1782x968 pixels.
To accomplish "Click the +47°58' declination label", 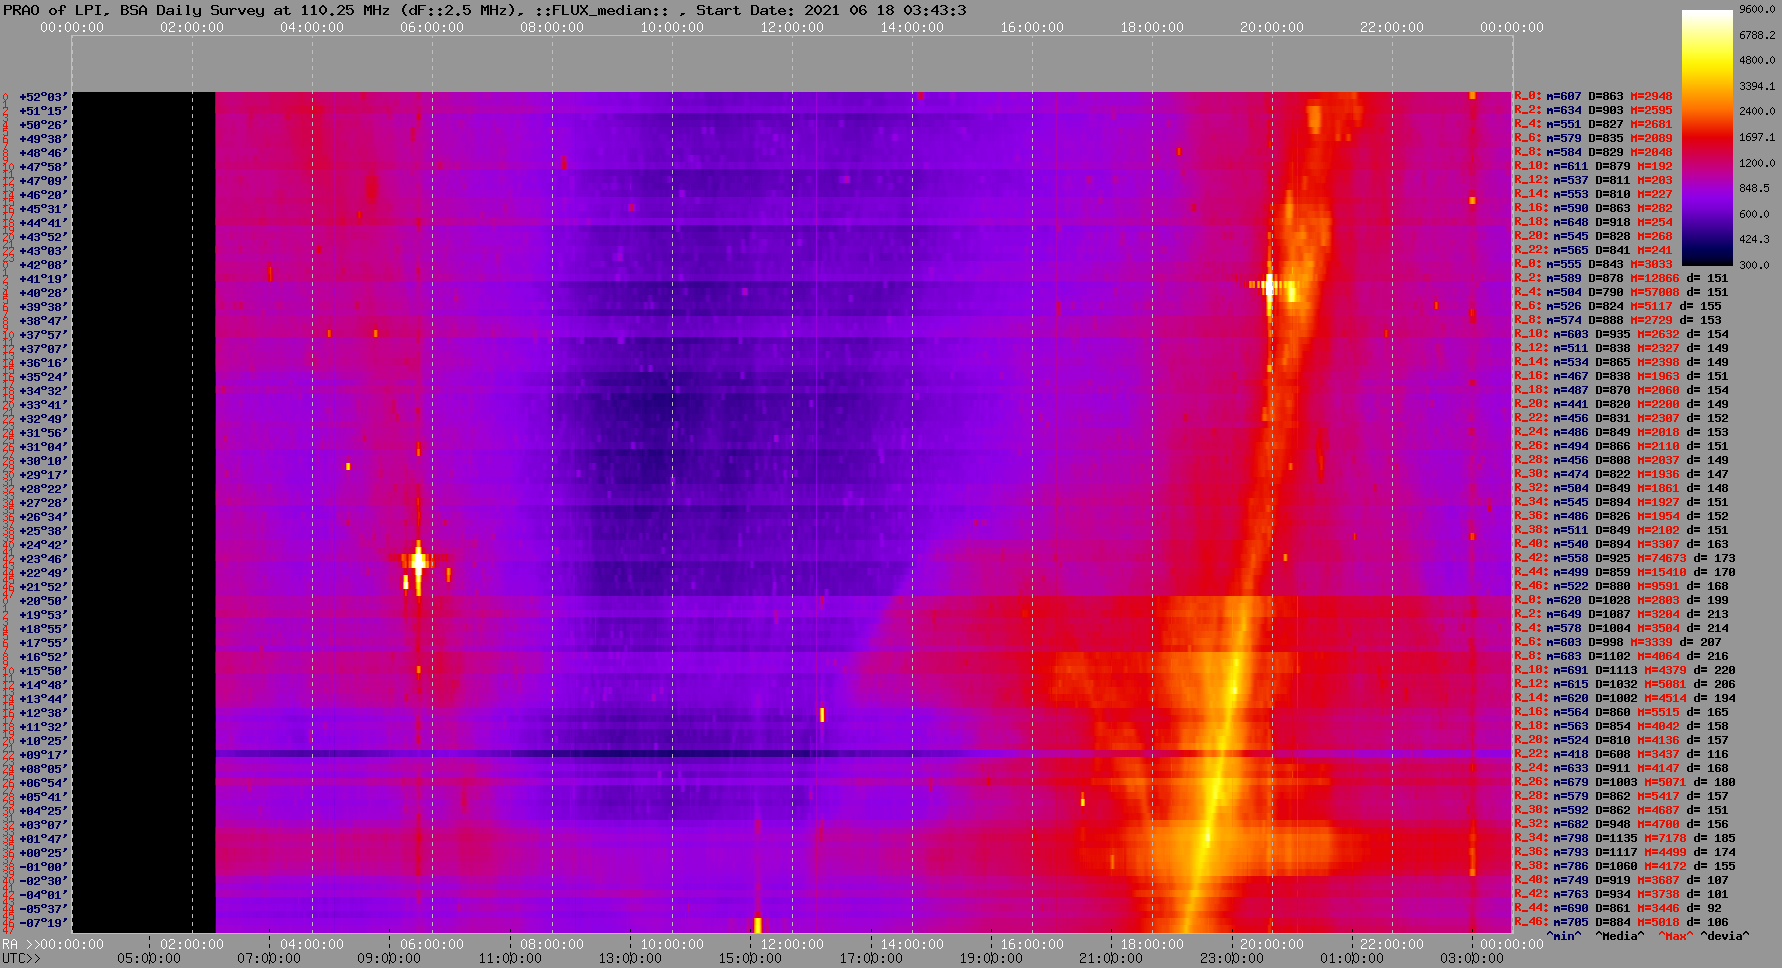I will pyautogui.click(x=43, y=167).
